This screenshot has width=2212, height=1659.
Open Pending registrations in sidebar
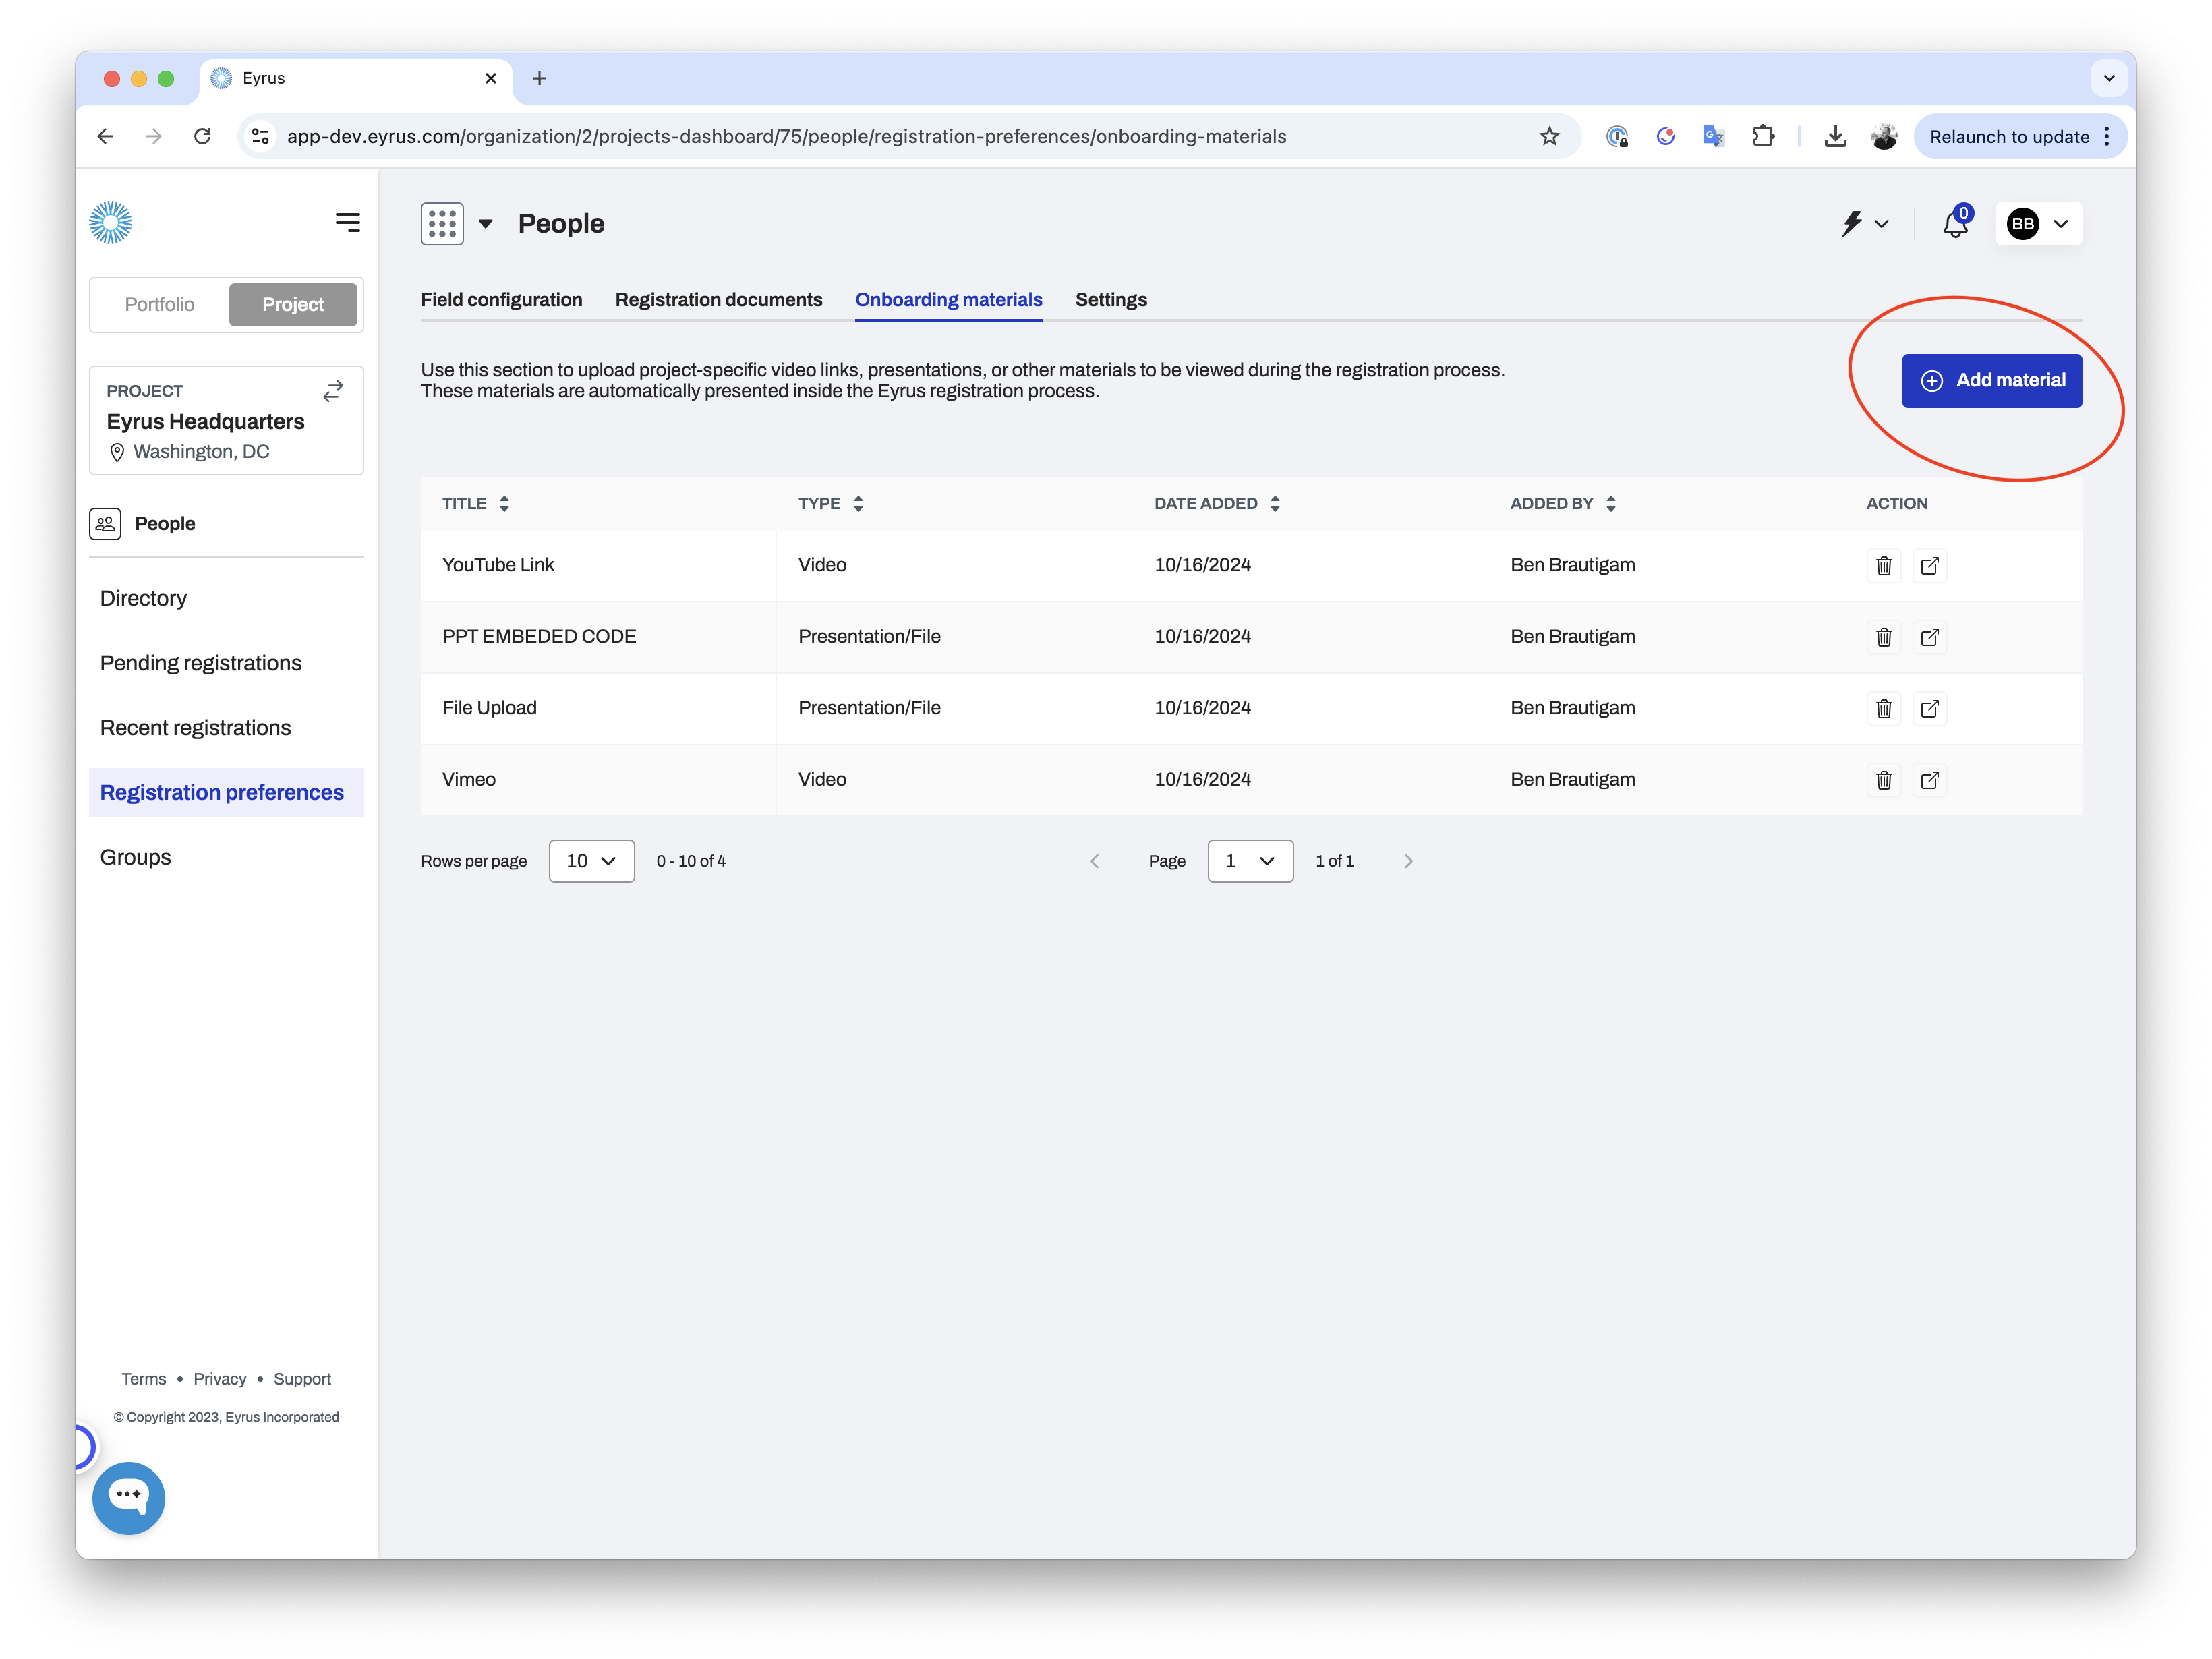(x=200, y=663)
